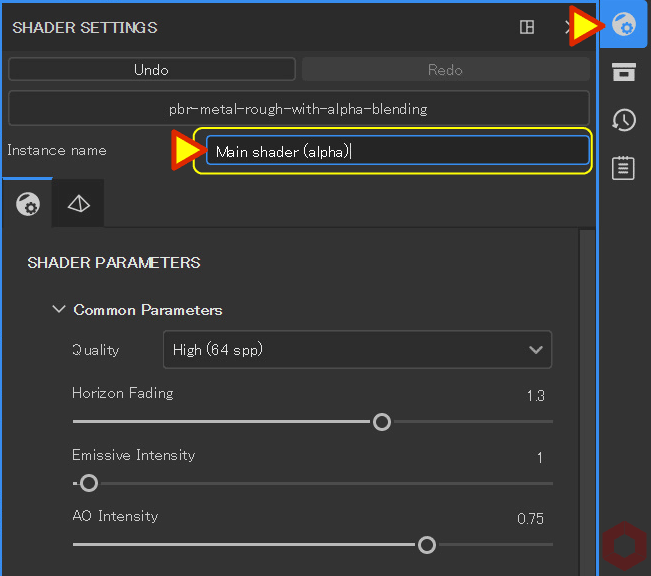Open Shader Settings icon in right sidebar
Viewport: 651px width, 576px height.
[x=624, y=25]
